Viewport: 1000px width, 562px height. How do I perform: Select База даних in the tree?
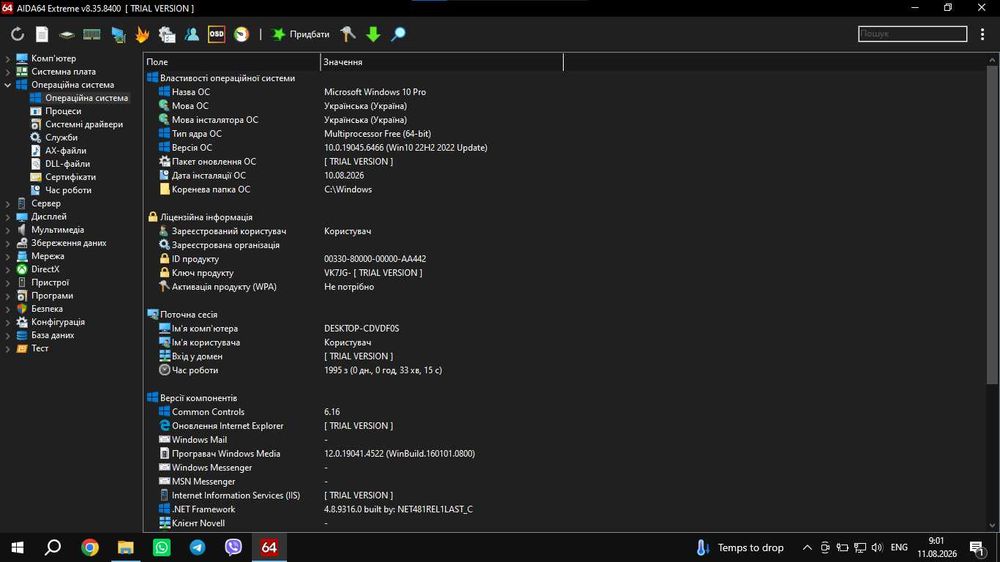[x=52, y=336]
